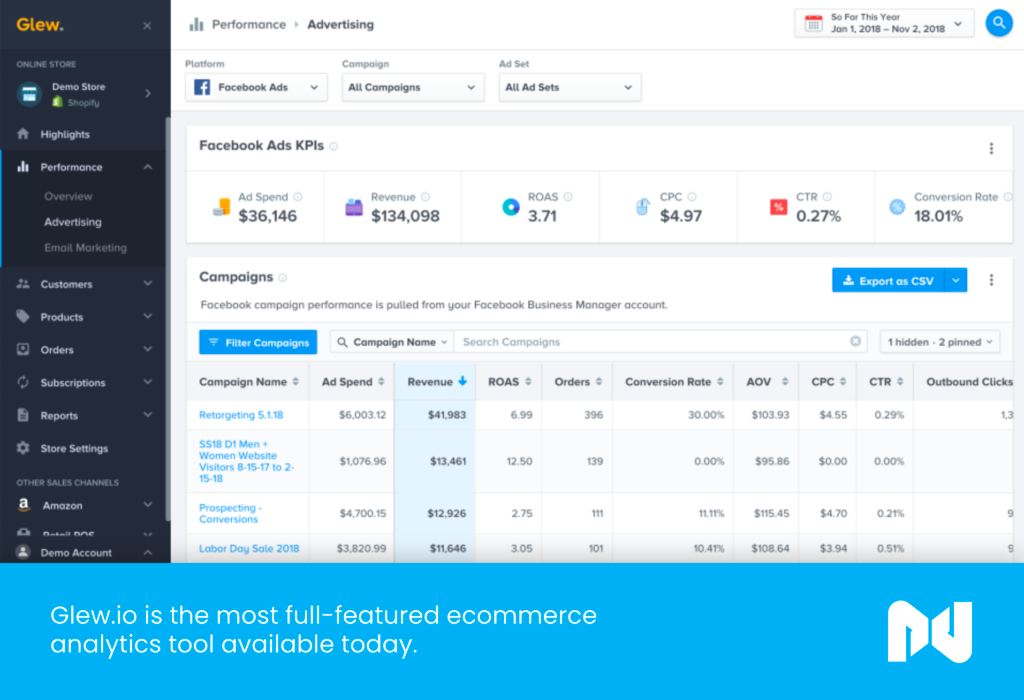Select the Orders sidebar icon
The width and height of the screenshot is (1024, 700).
point(23,349)
